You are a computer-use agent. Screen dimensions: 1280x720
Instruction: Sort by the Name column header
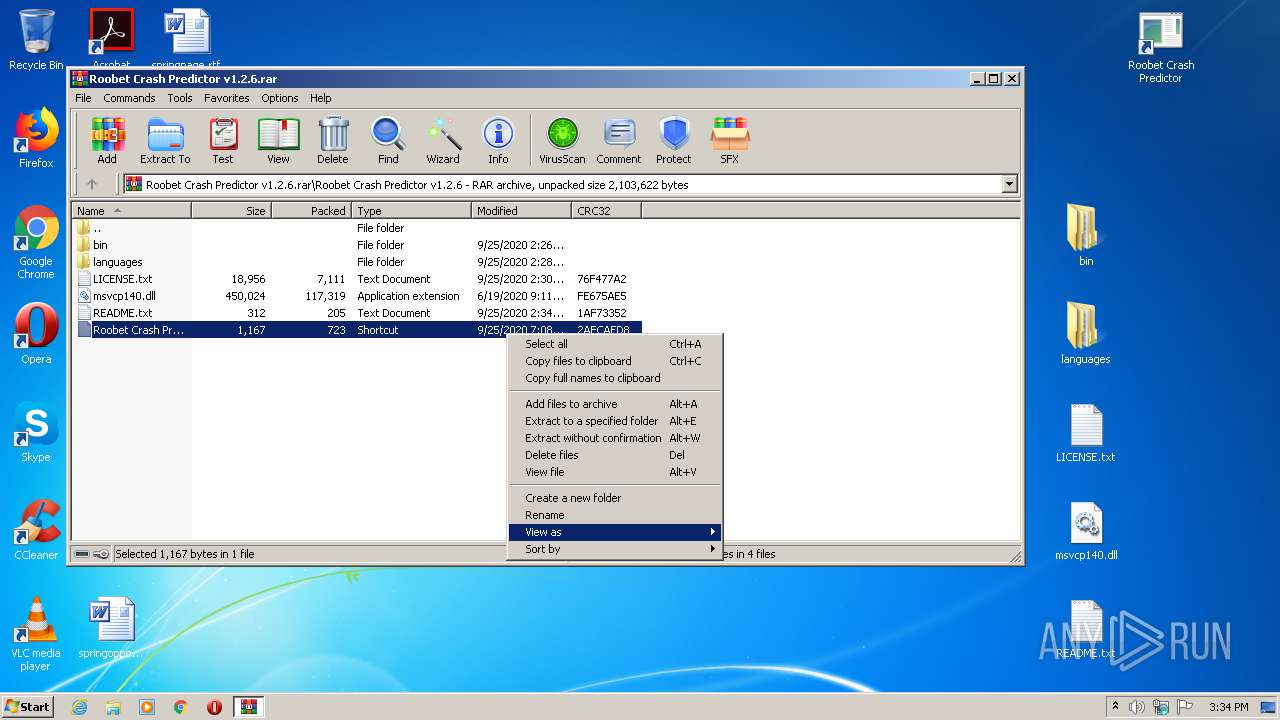(131, 211)
